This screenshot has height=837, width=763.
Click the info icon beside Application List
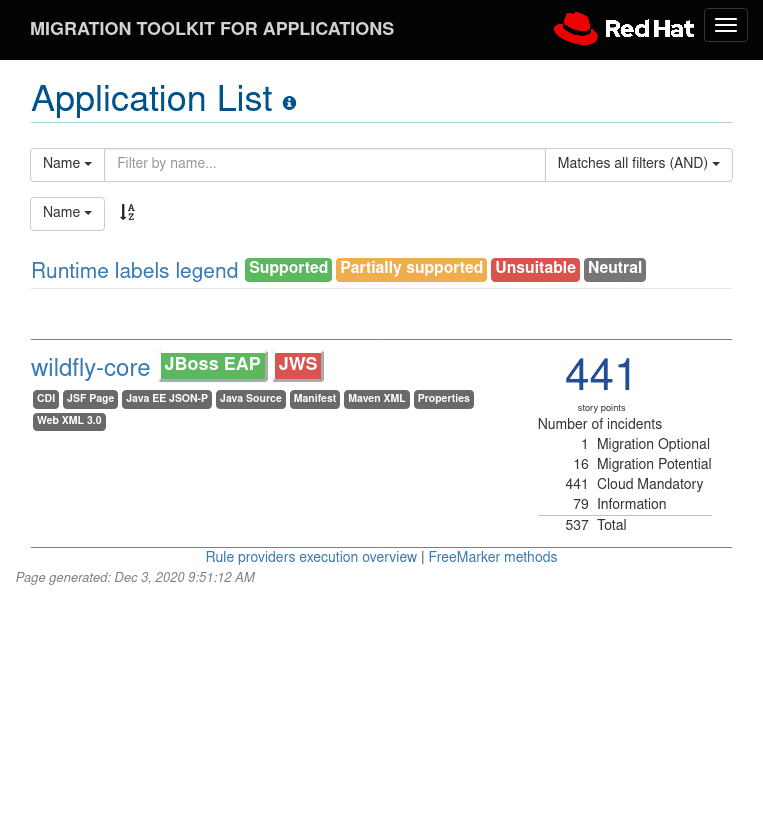click(x=289, y=102)
